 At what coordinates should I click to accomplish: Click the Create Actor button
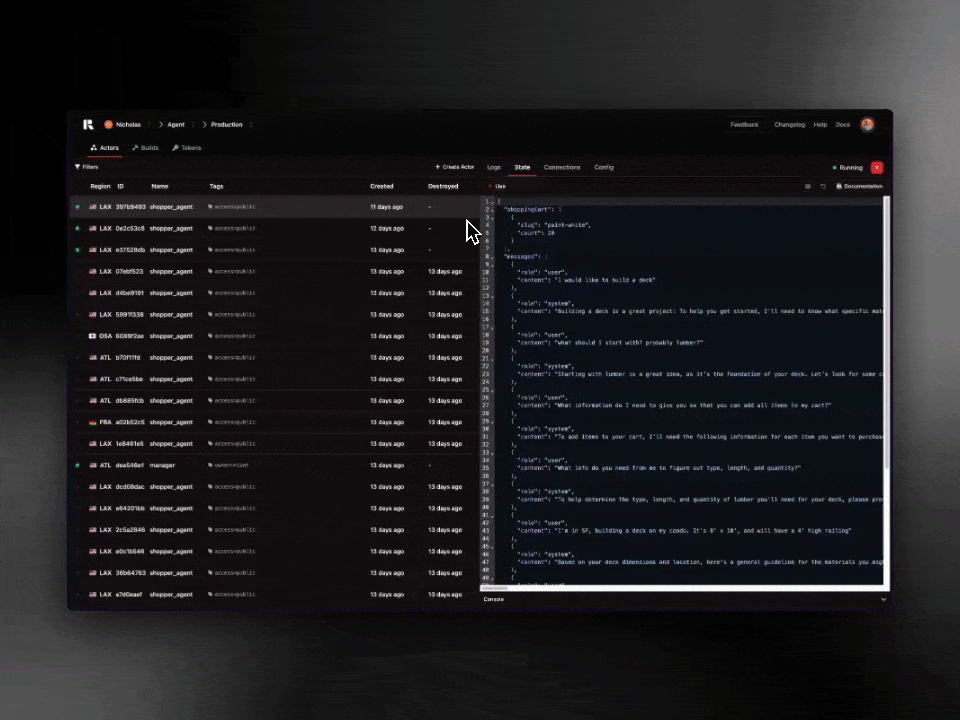454,167
